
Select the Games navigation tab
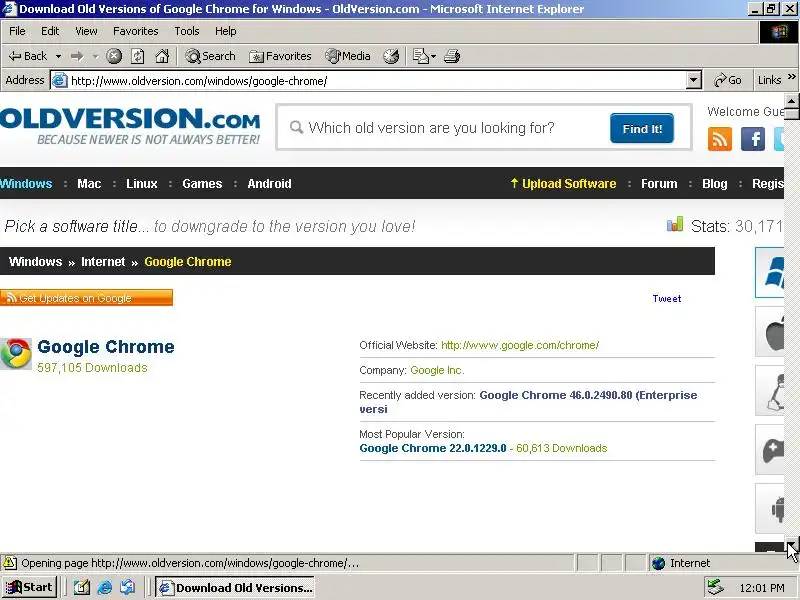pos(202,184)
